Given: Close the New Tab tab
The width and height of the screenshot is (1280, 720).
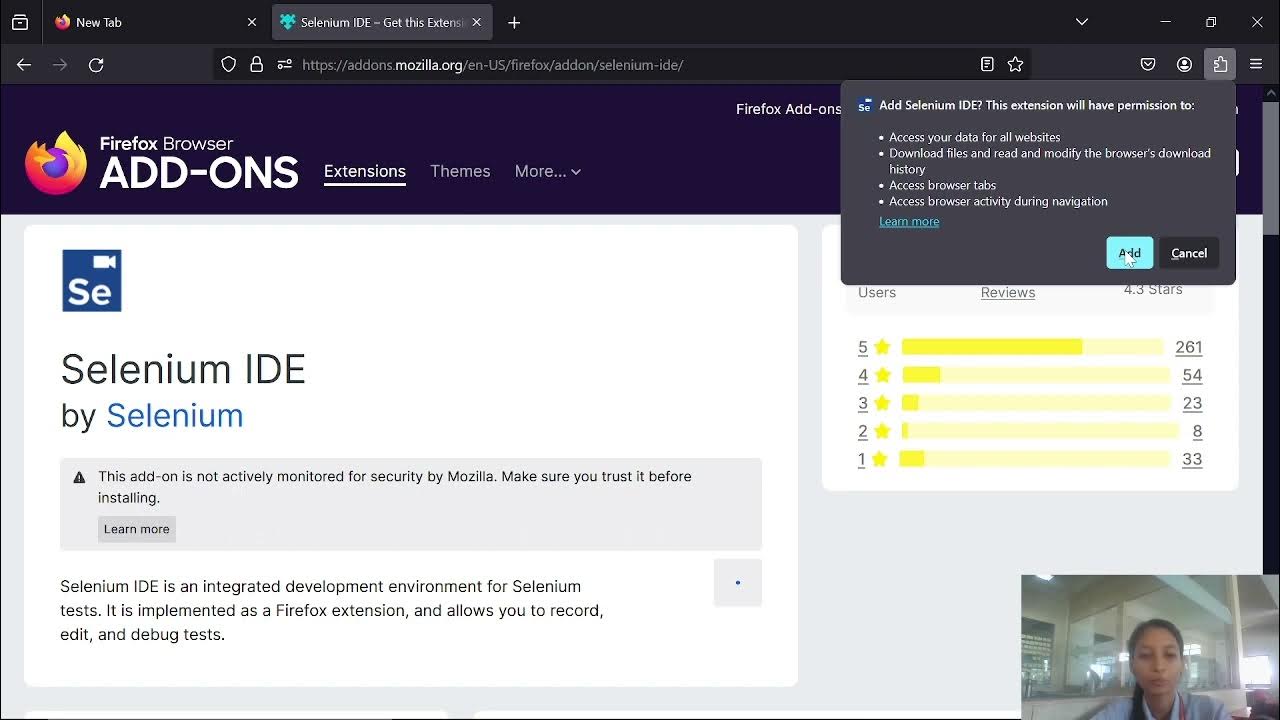Looking at the screenshot, I should (252, 22).
